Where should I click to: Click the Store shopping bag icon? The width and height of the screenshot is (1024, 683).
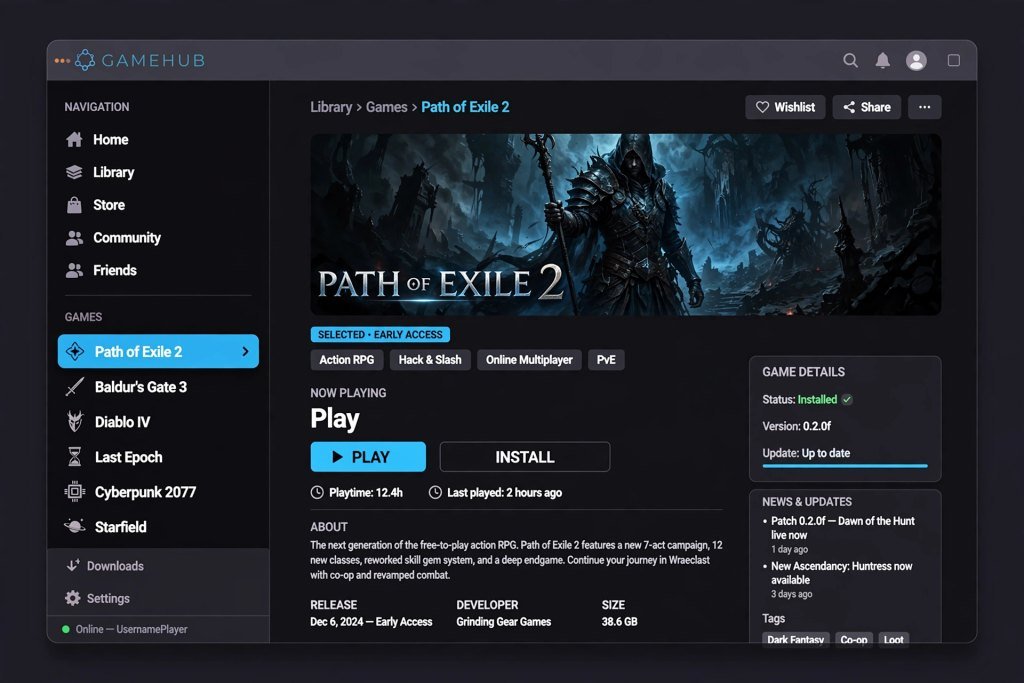tap(74, 205)
